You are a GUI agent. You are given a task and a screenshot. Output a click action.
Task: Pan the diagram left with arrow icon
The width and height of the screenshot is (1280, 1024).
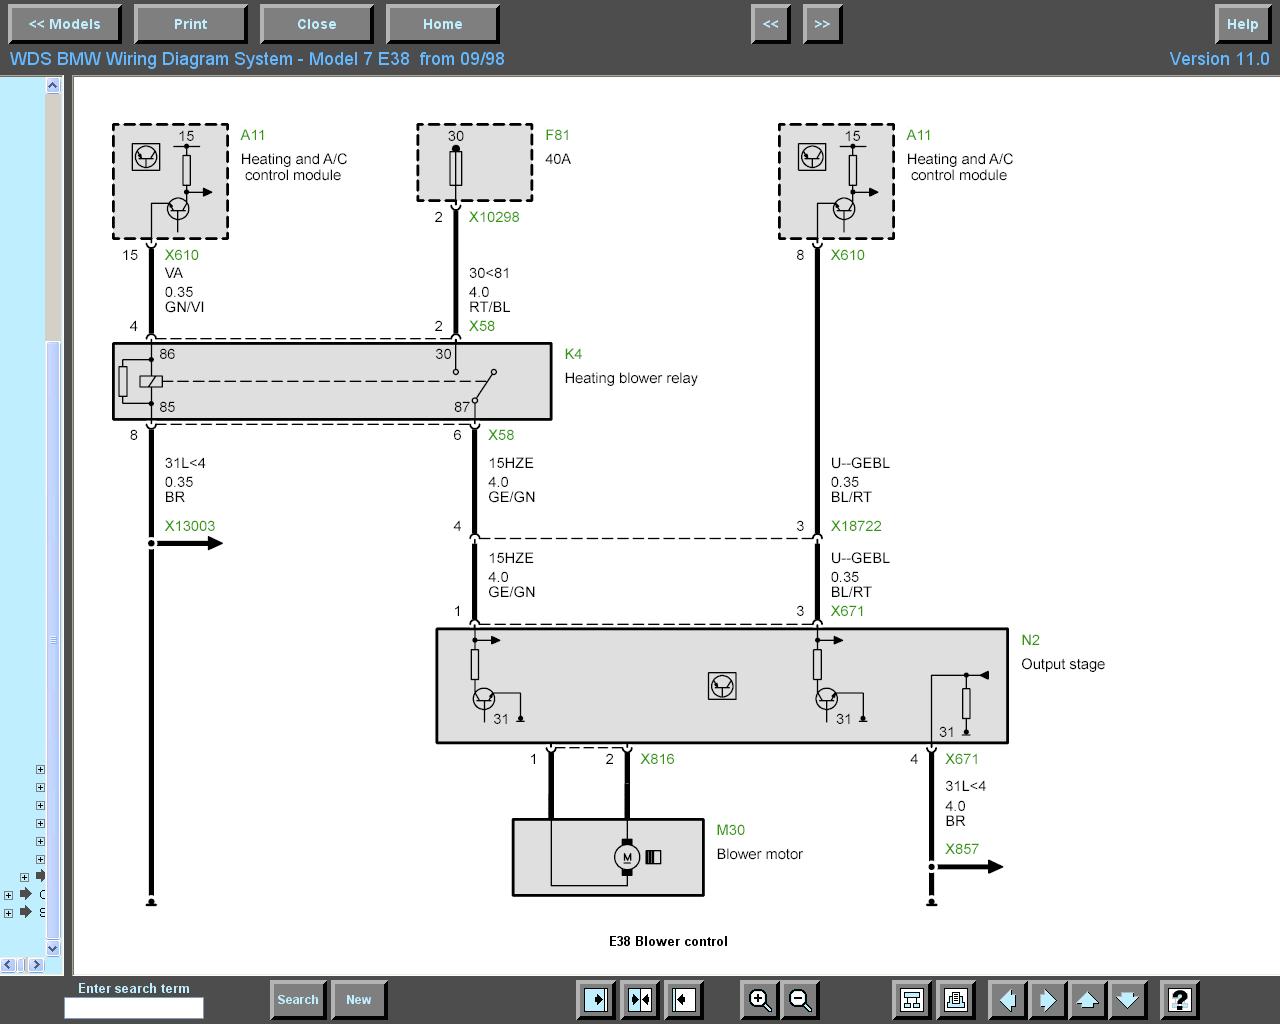(1008, 999)
